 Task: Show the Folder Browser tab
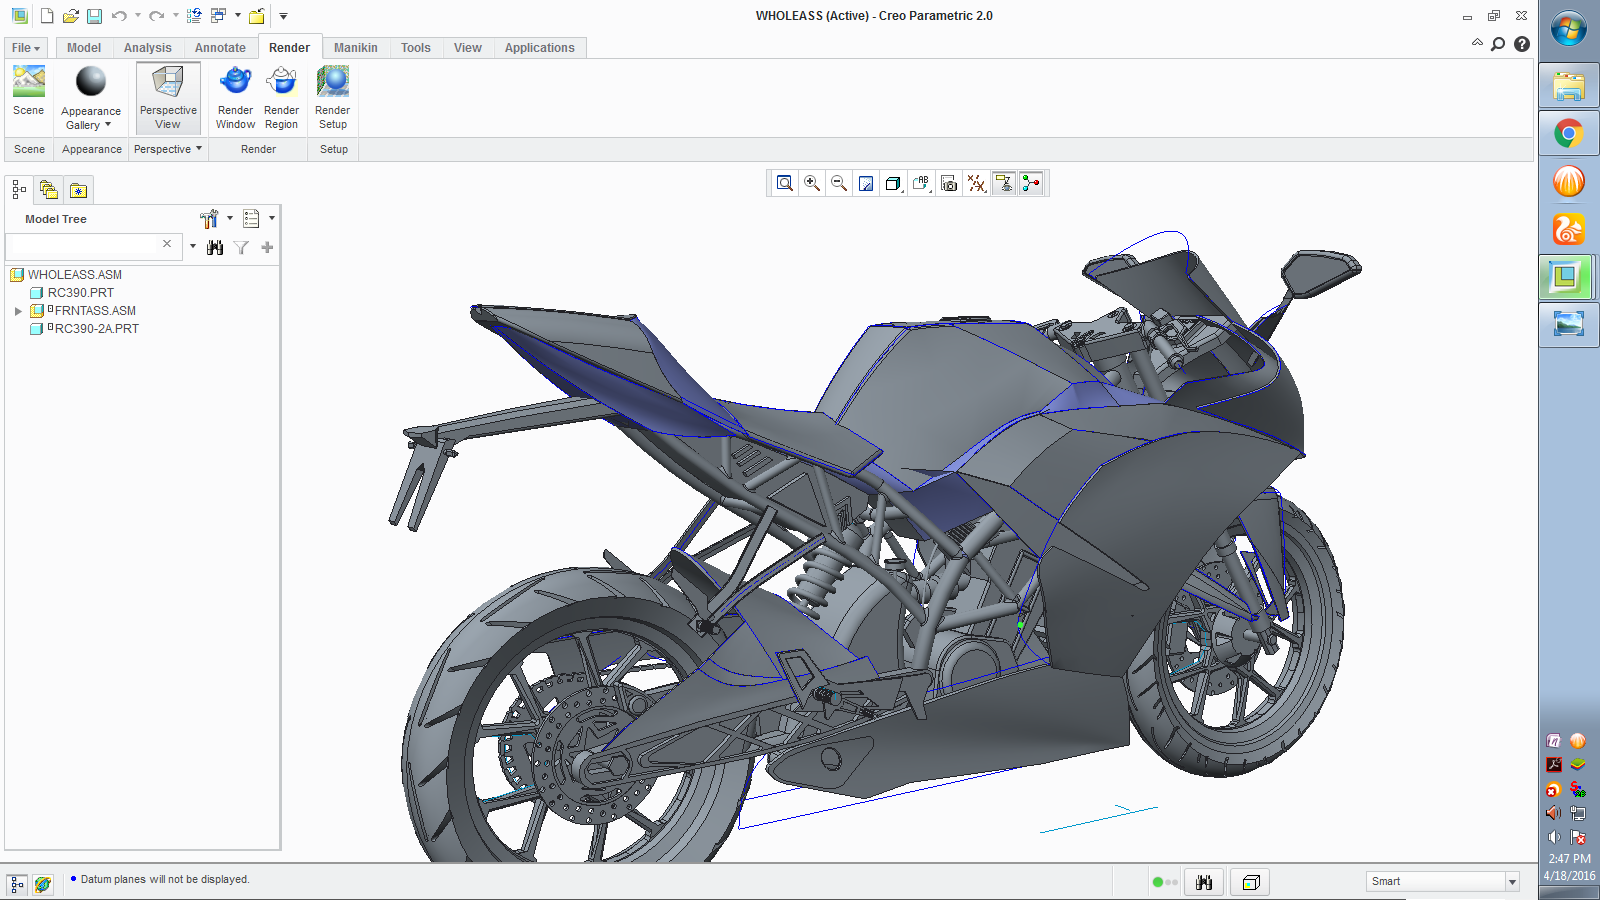coord(48,189)
